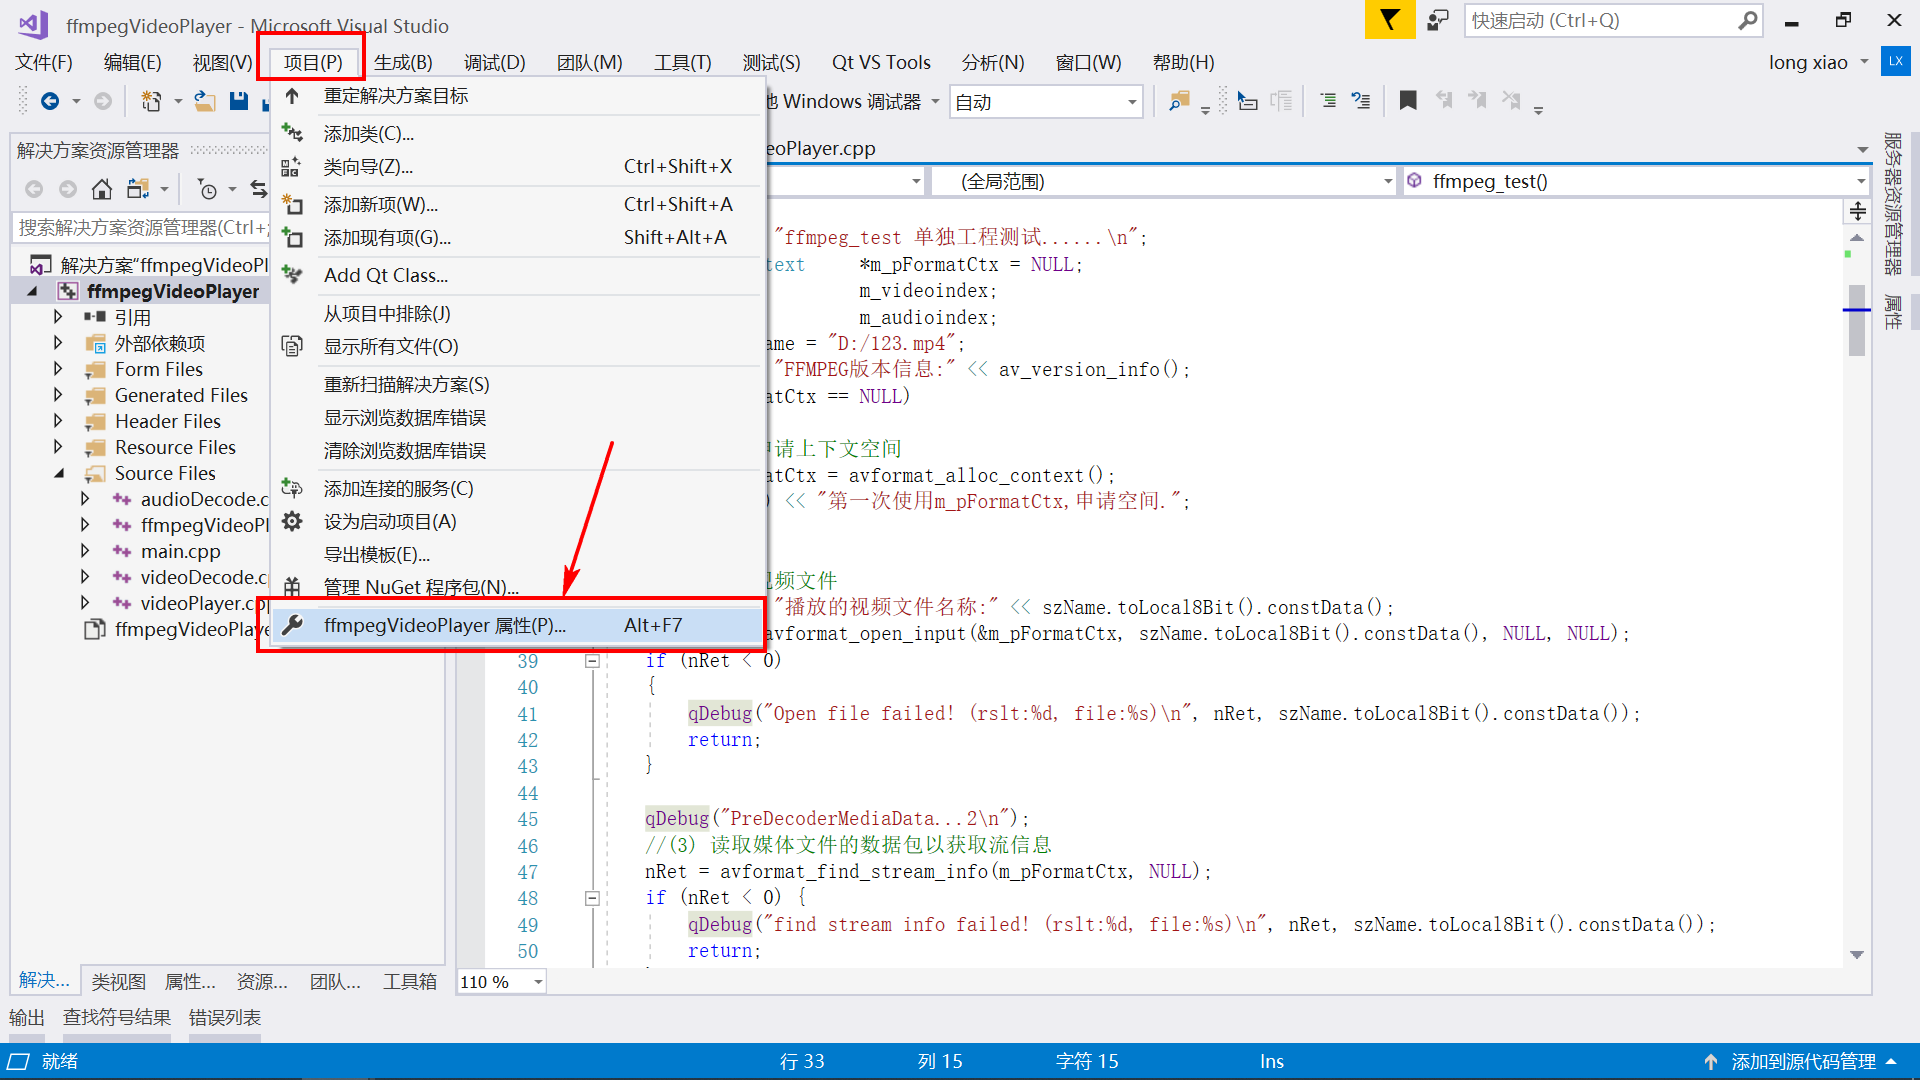
Task: Select ffmpegVideoPlayer 属性(P) menu entry
Action: (445, 625)
